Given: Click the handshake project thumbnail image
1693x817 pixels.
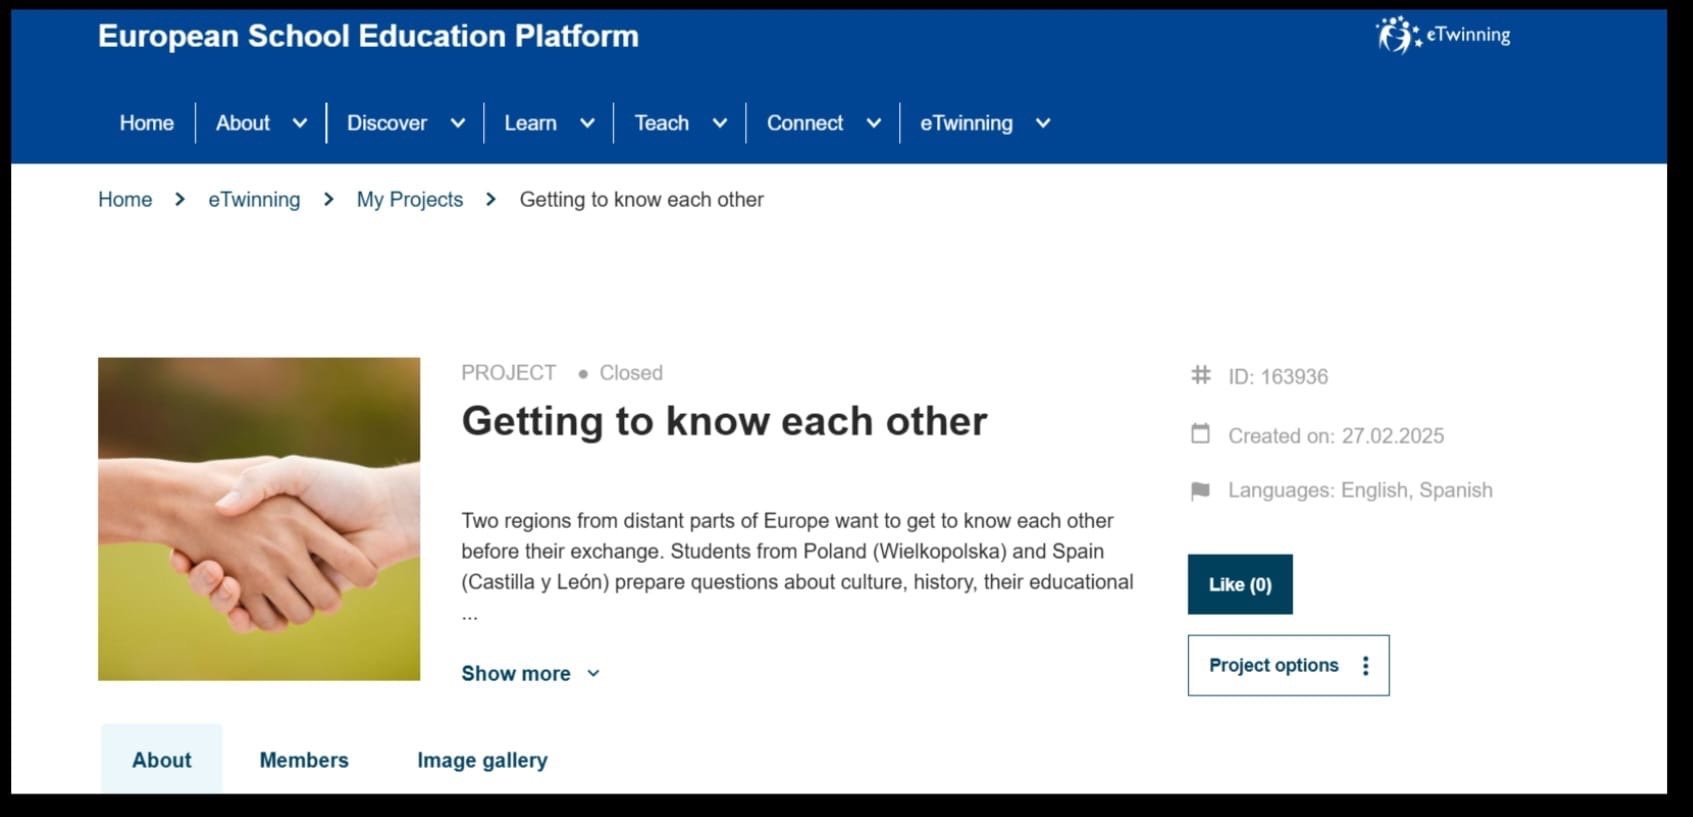Looking at the screenshot, I should point(259,519).
